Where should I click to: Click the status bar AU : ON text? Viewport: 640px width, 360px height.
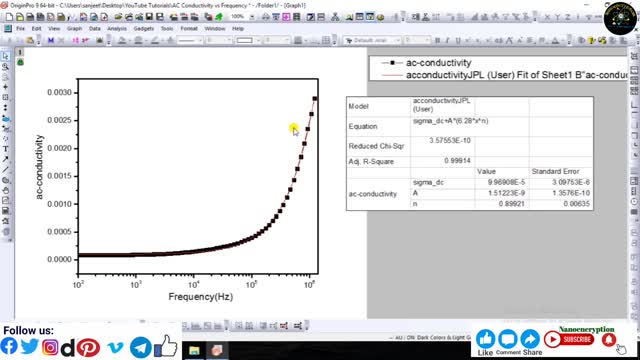(x=405, y=338)
